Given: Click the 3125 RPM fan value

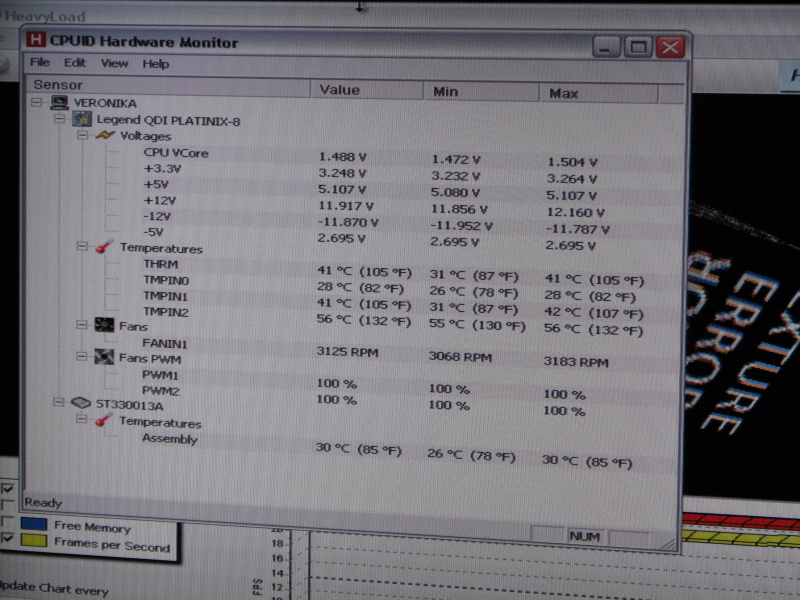Looking at the screenshot, I should pos(347,352).
